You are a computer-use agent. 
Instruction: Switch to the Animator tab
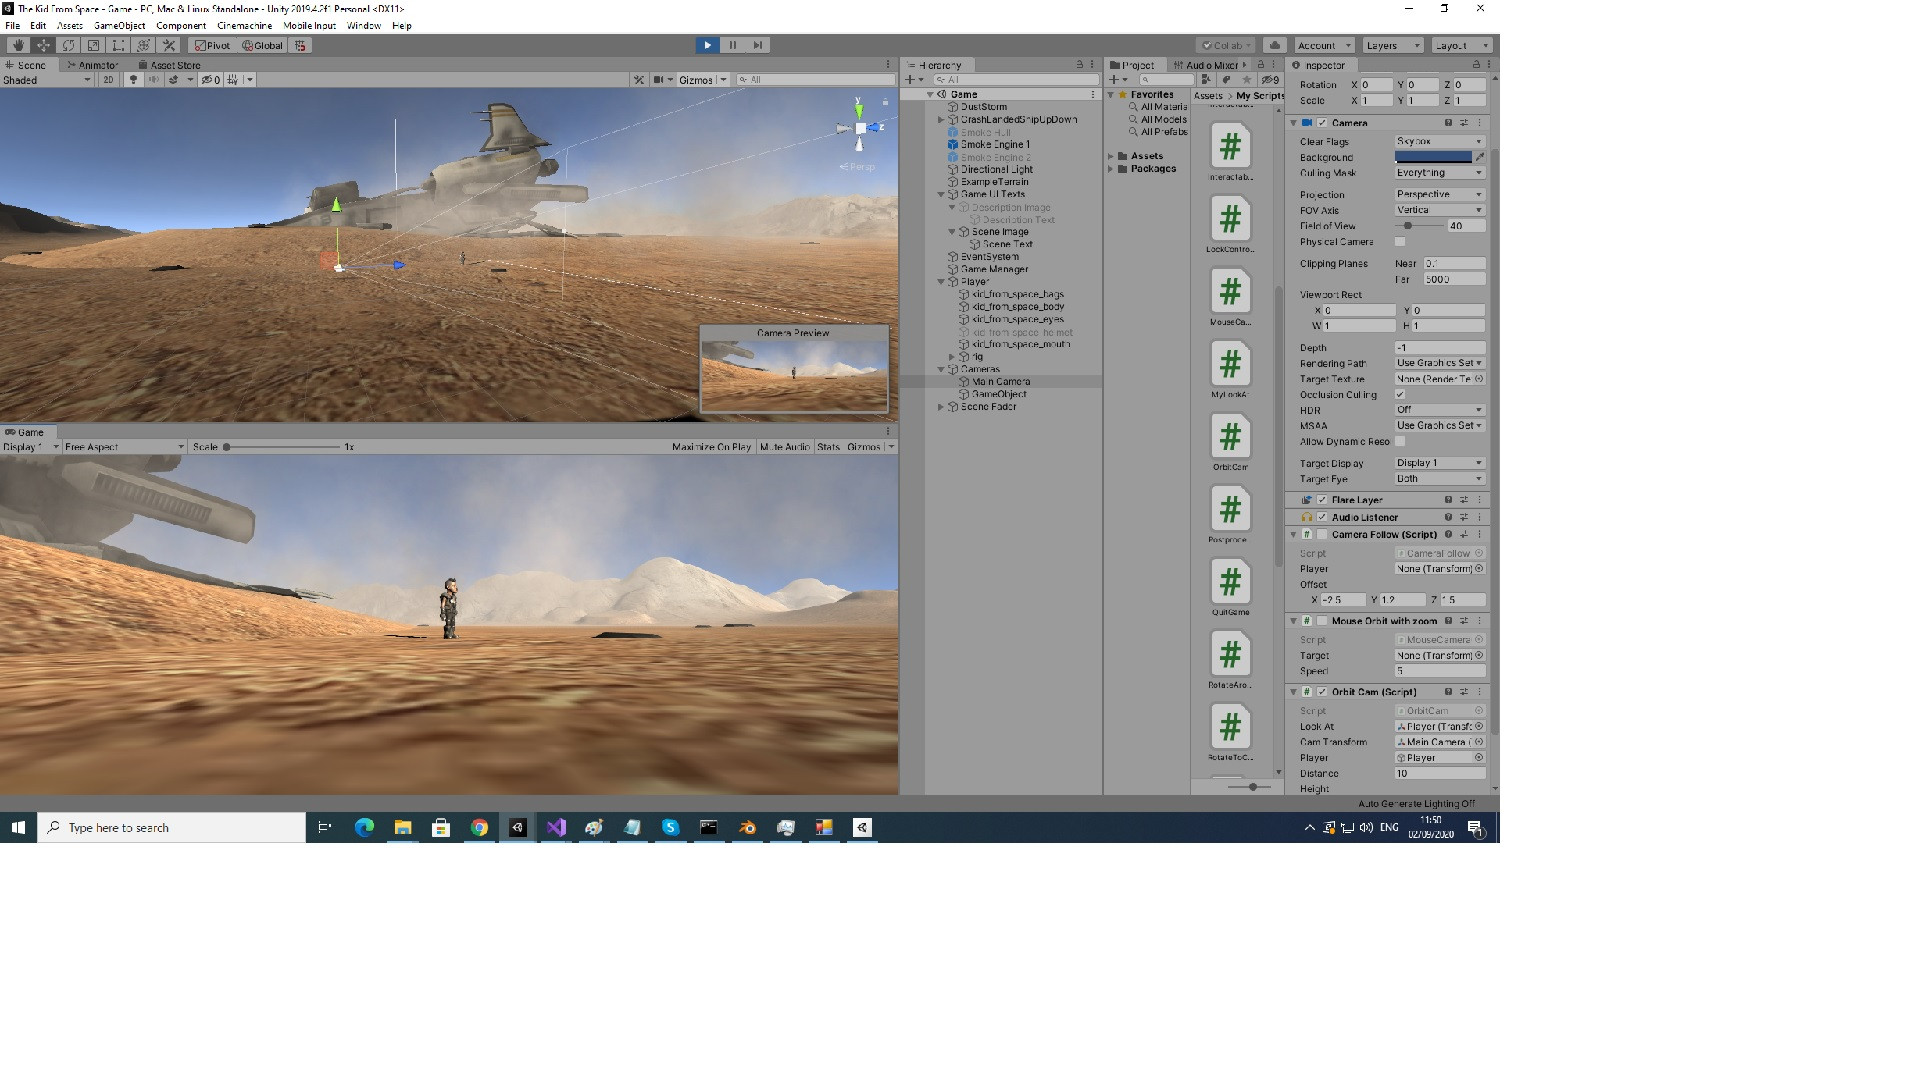[93, 65]
